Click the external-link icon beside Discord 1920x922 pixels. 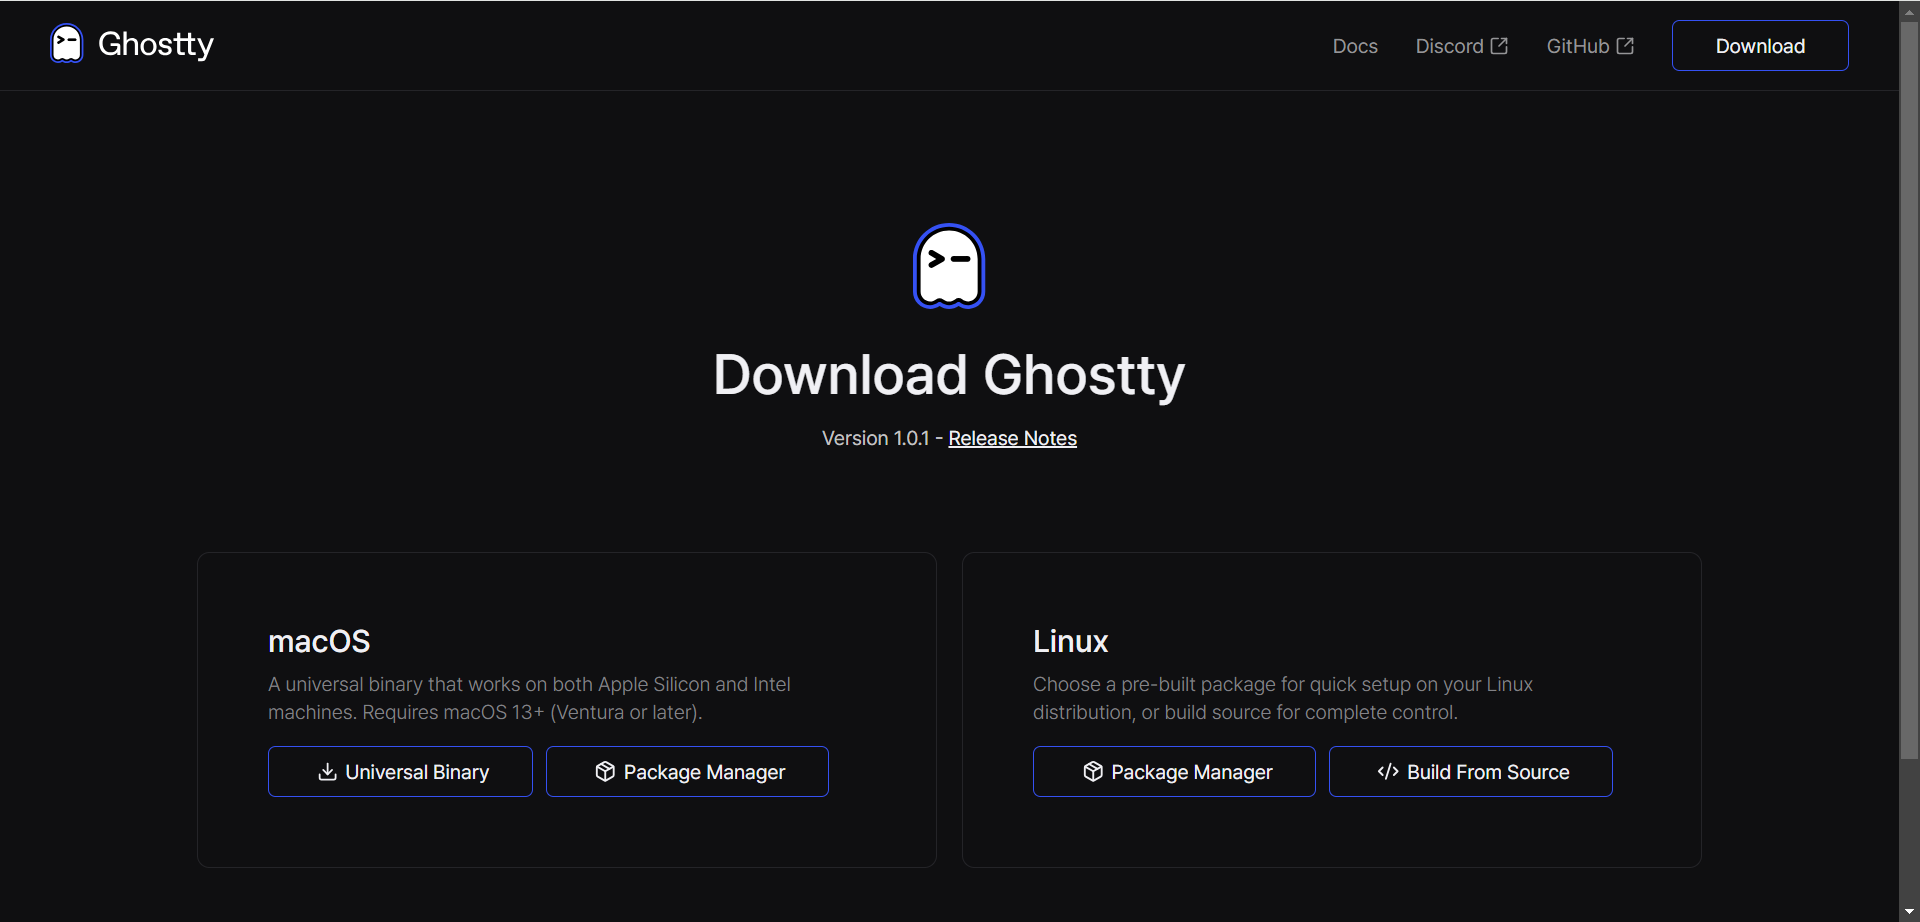pos(1499,46)
